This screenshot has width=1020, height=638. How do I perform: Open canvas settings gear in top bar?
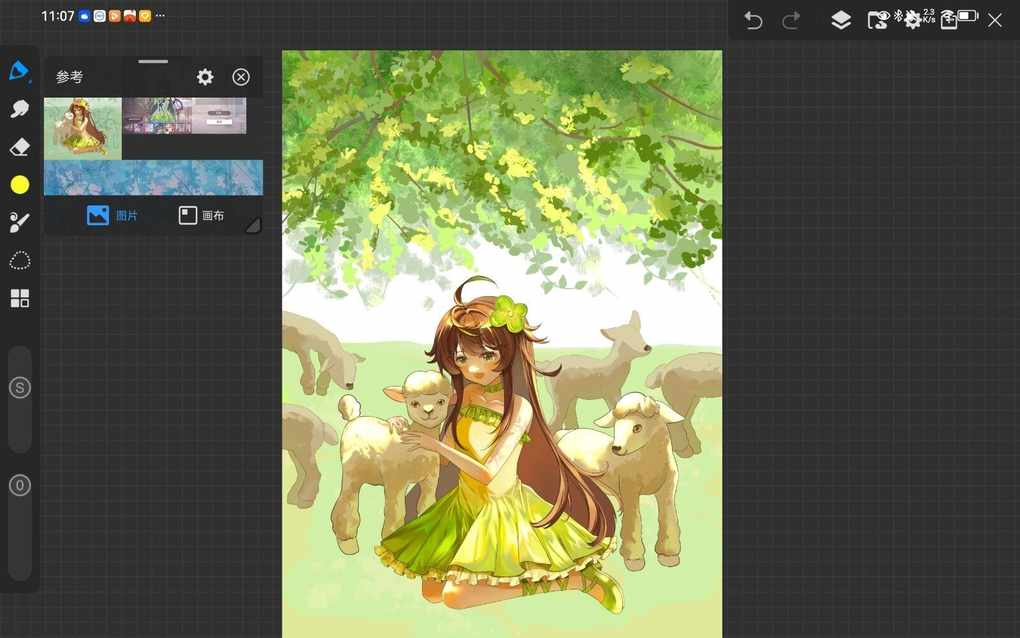pos(912,20)
